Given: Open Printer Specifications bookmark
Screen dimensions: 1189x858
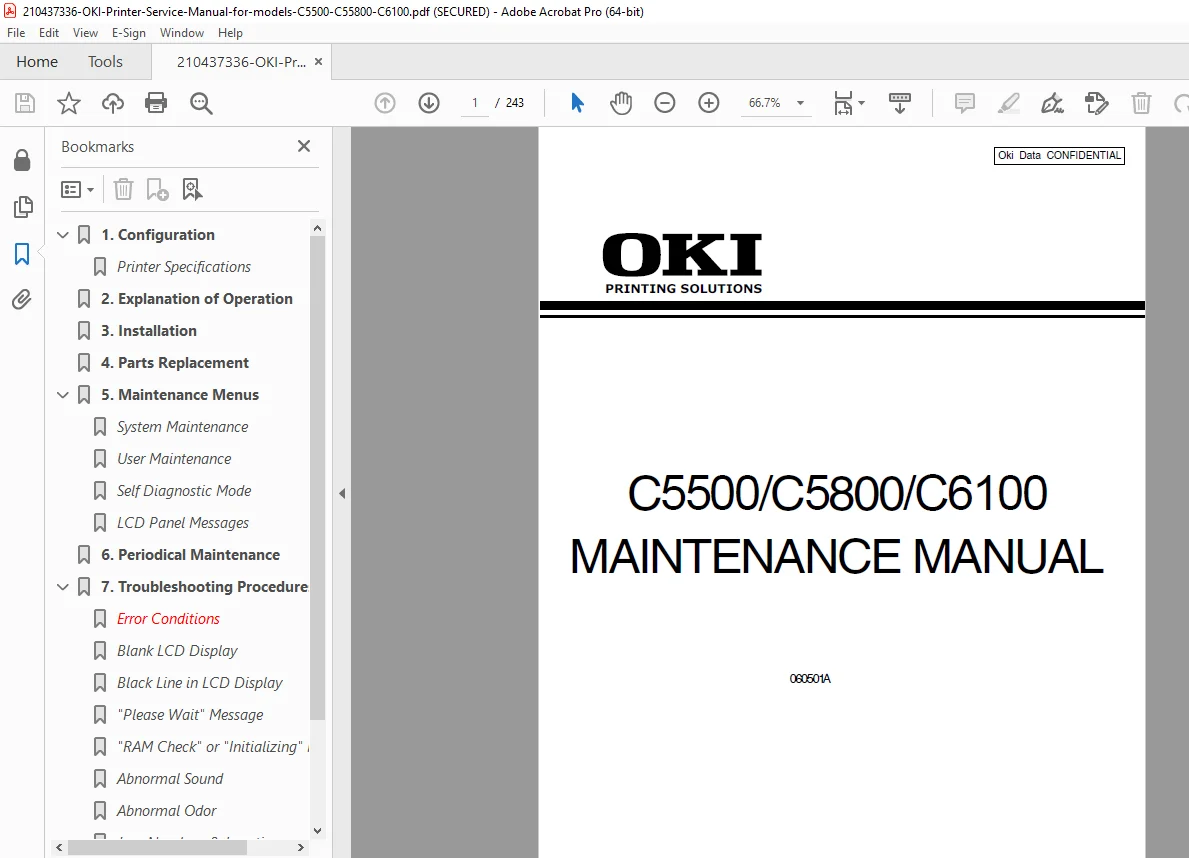Looking at the screenshot, I should click(184, 267).
